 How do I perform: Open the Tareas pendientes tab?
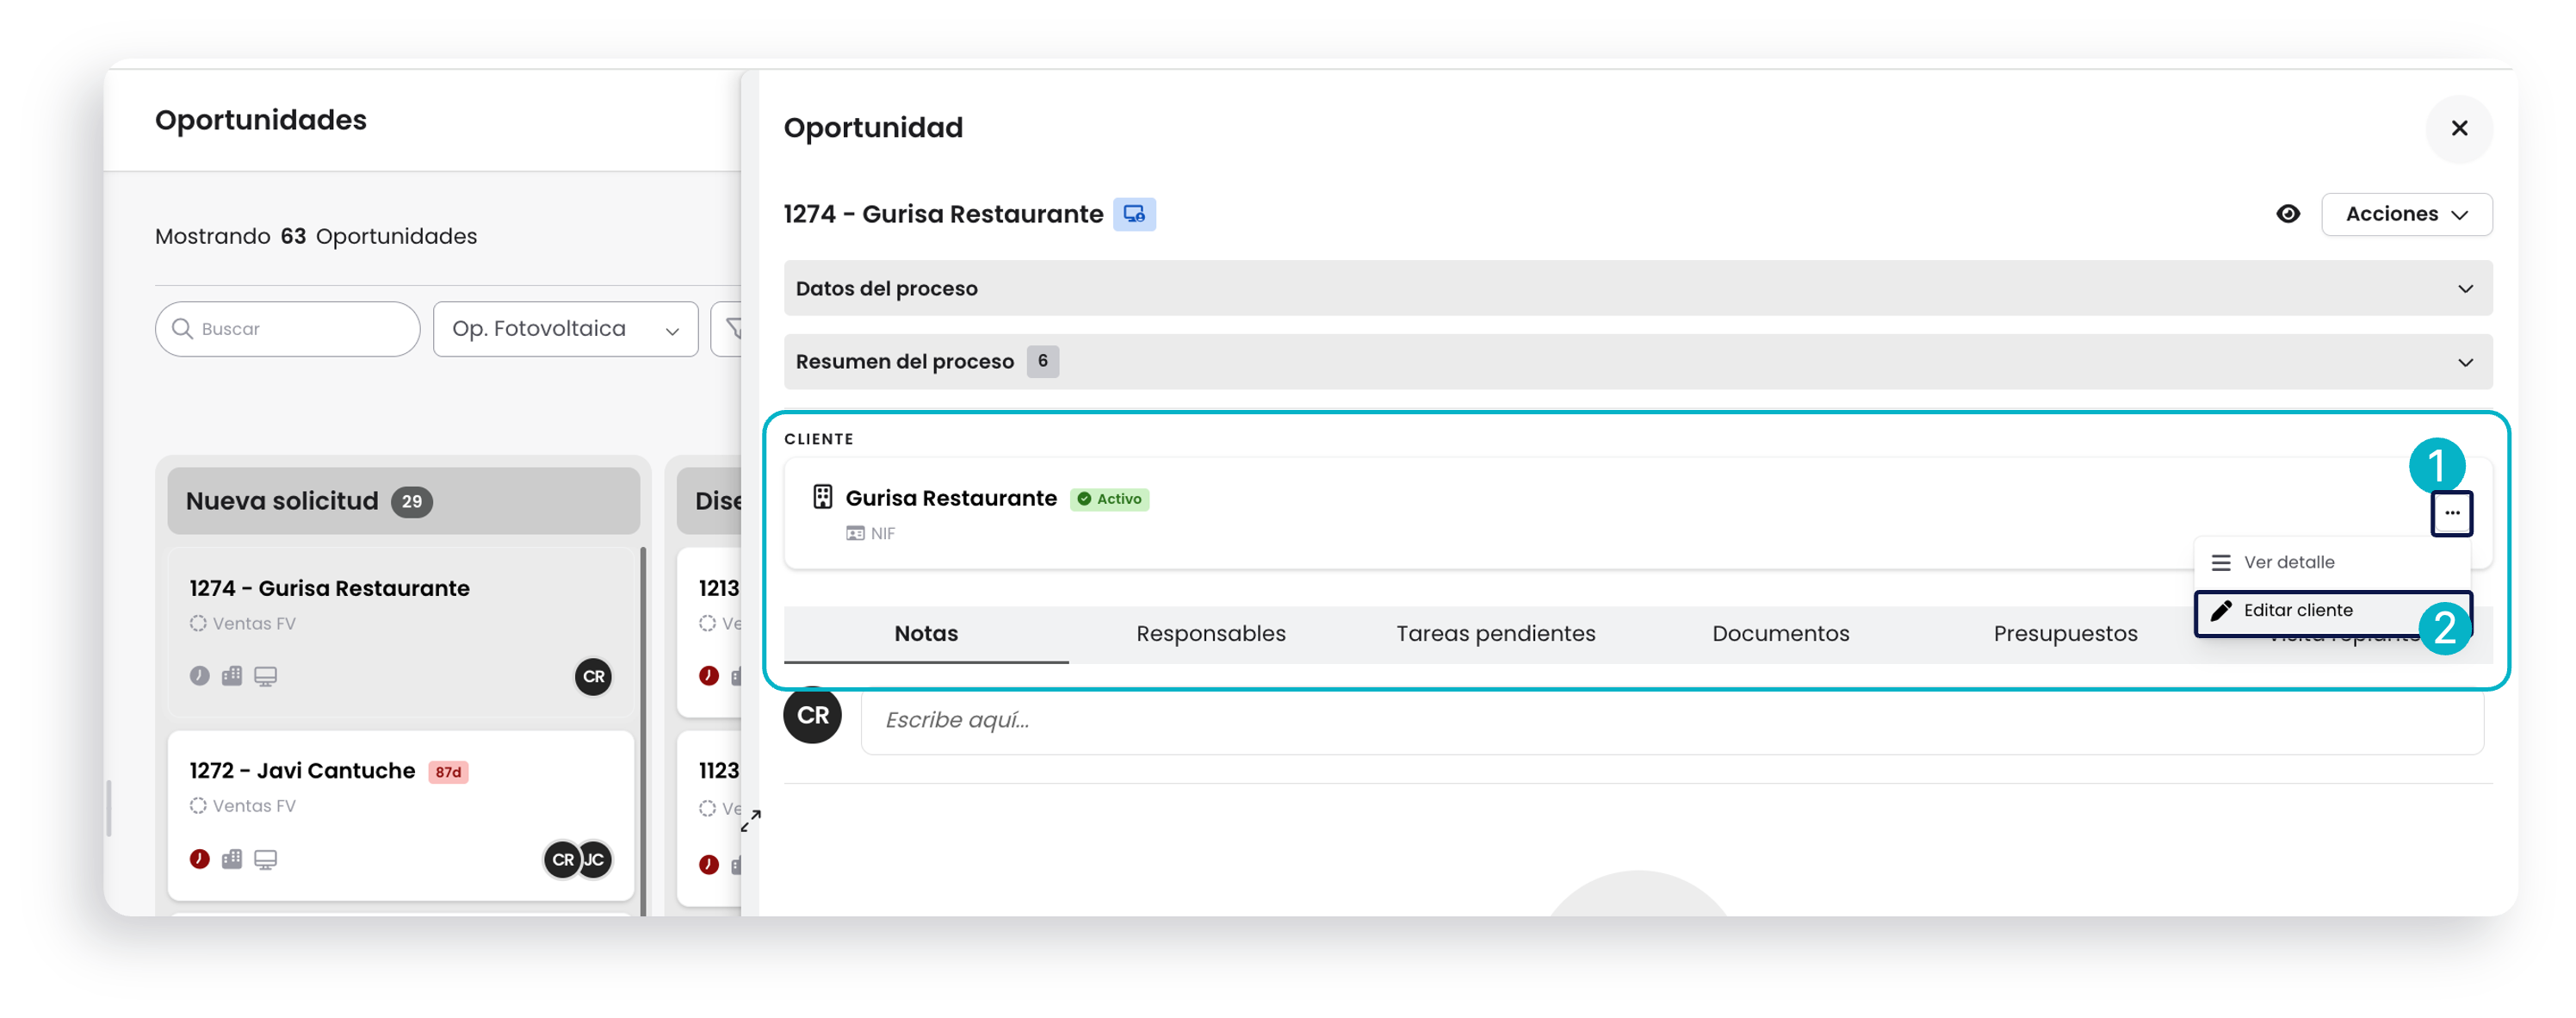point(1495,633)
